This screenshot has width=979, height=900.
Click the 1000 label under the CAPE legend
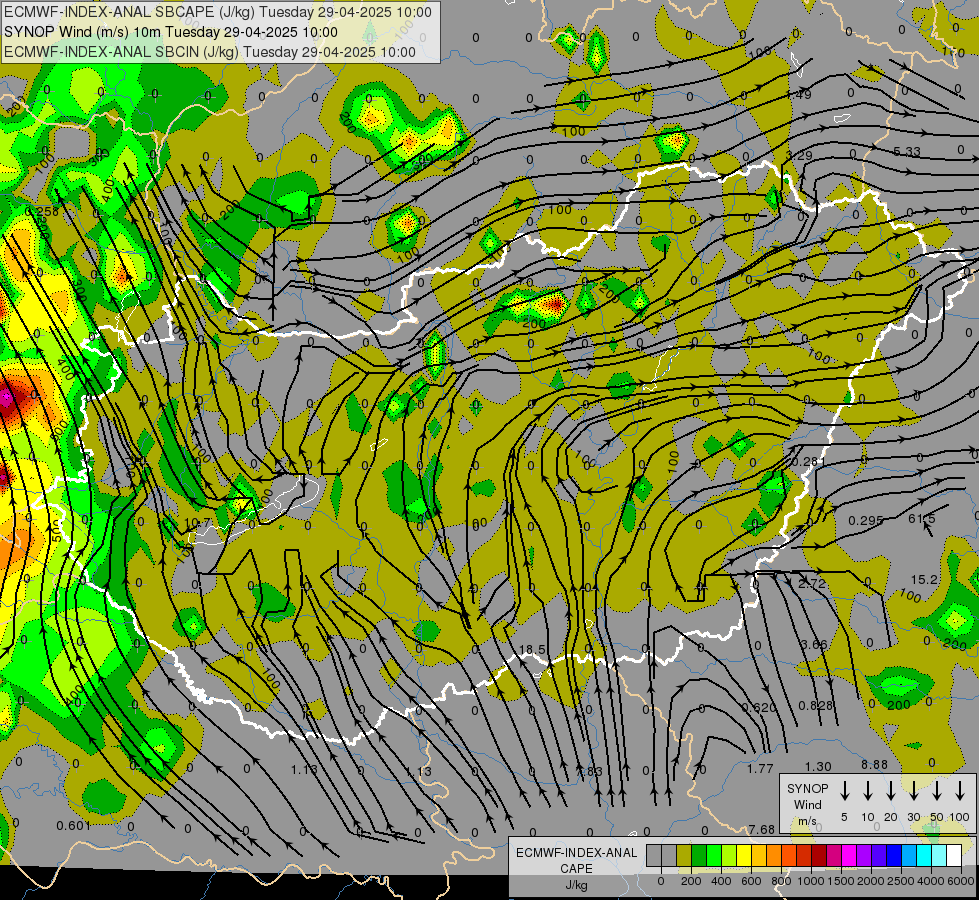point(811,881)
